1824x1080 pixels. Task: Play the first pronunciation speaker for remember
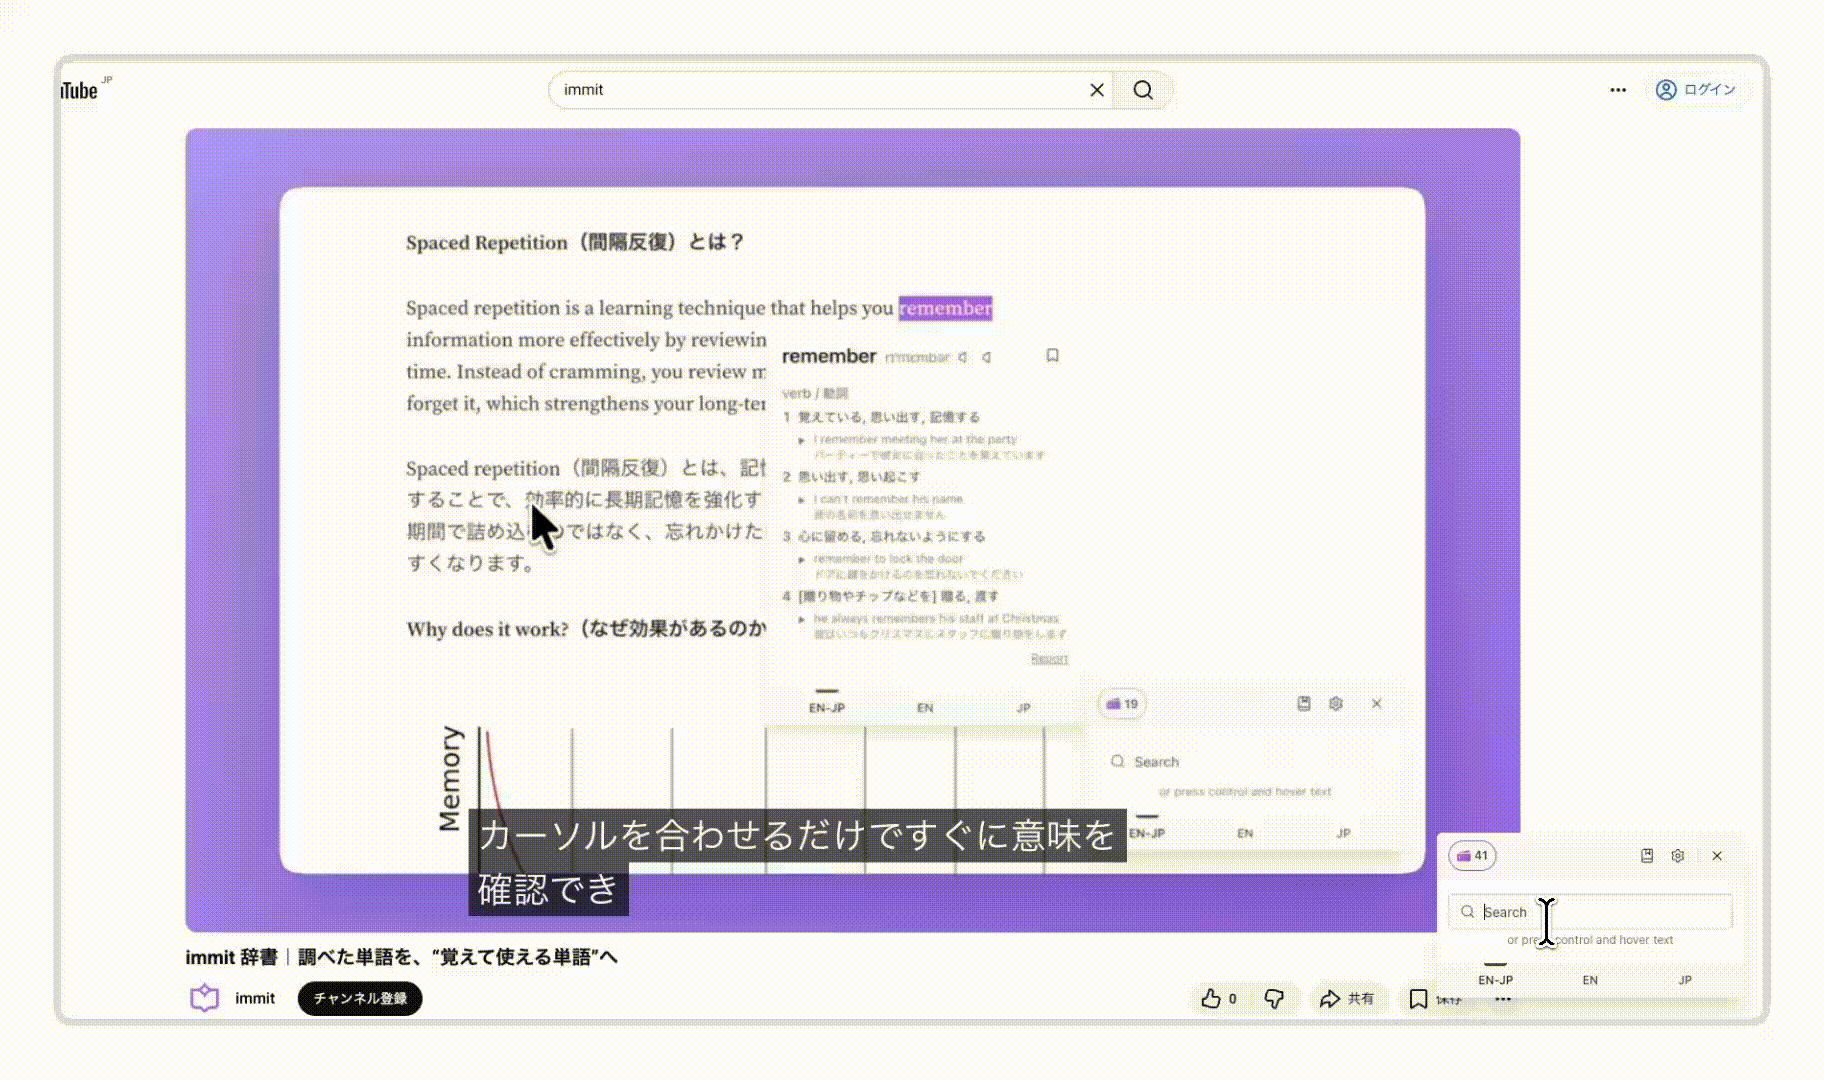click(962, 357)
